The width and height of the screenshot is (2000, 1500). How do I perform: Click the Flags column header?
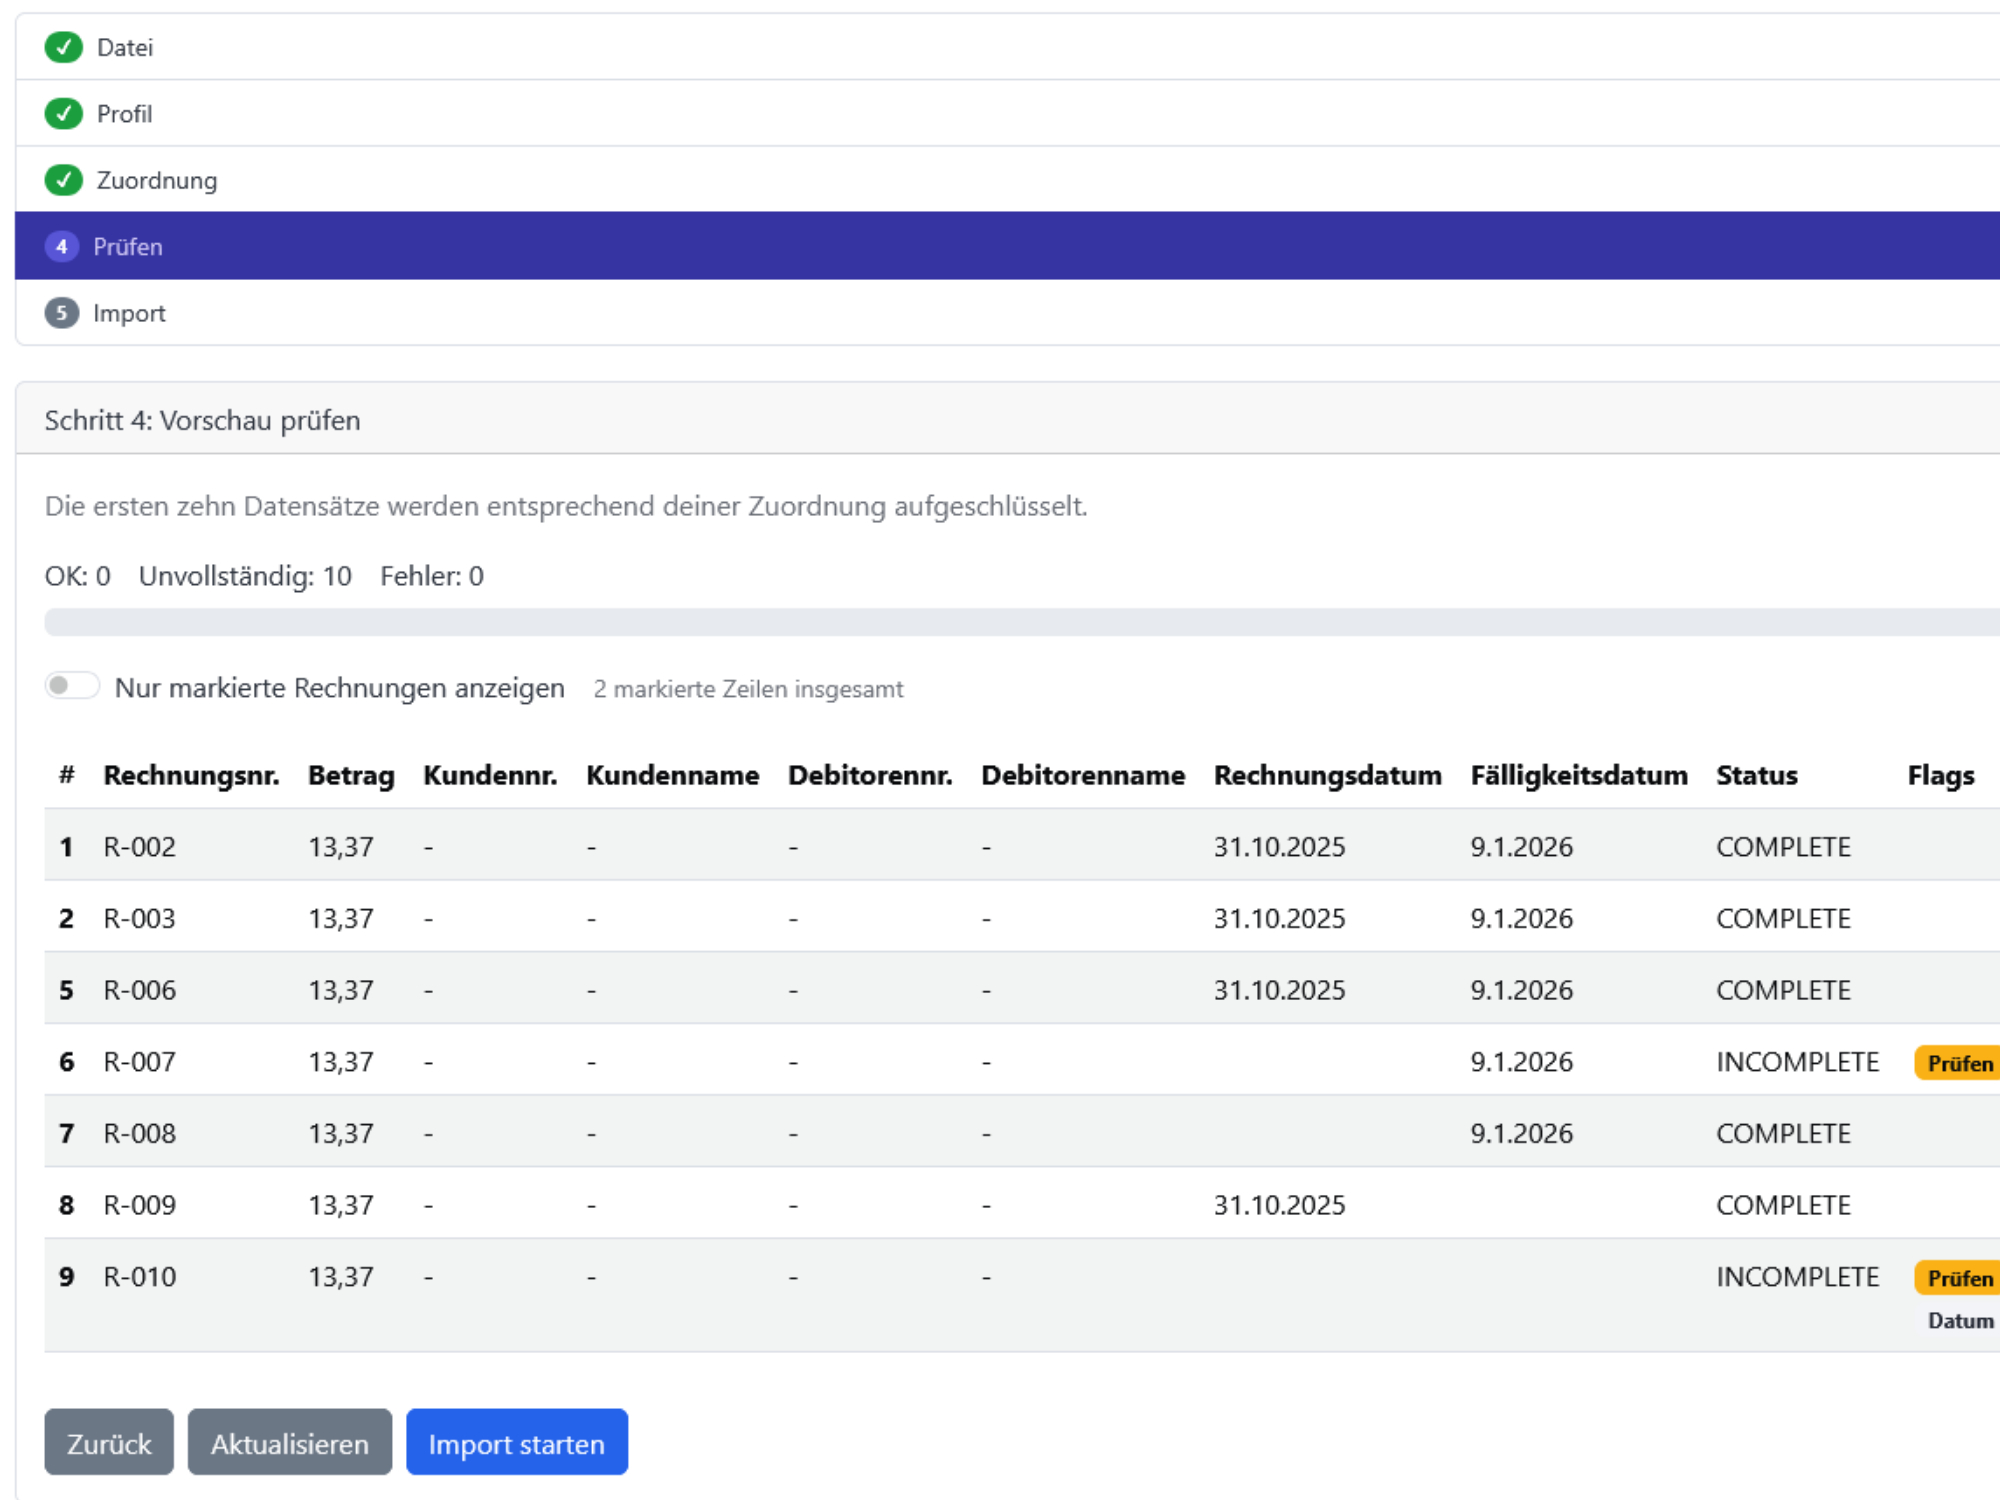(1941, 775)
